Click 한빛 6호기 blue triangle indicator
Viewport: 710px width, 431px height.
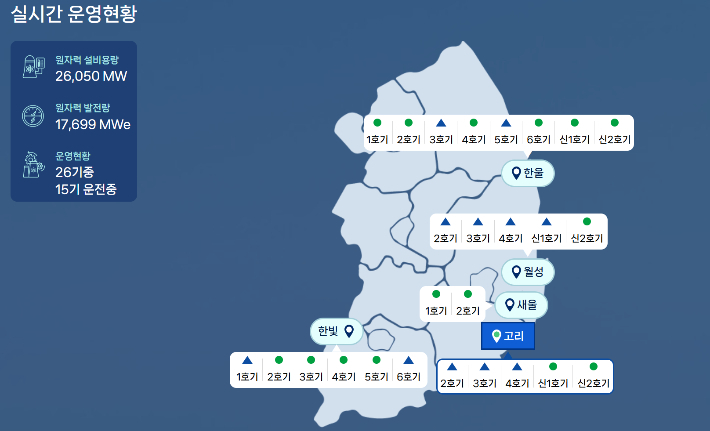[x=408, y=360]
